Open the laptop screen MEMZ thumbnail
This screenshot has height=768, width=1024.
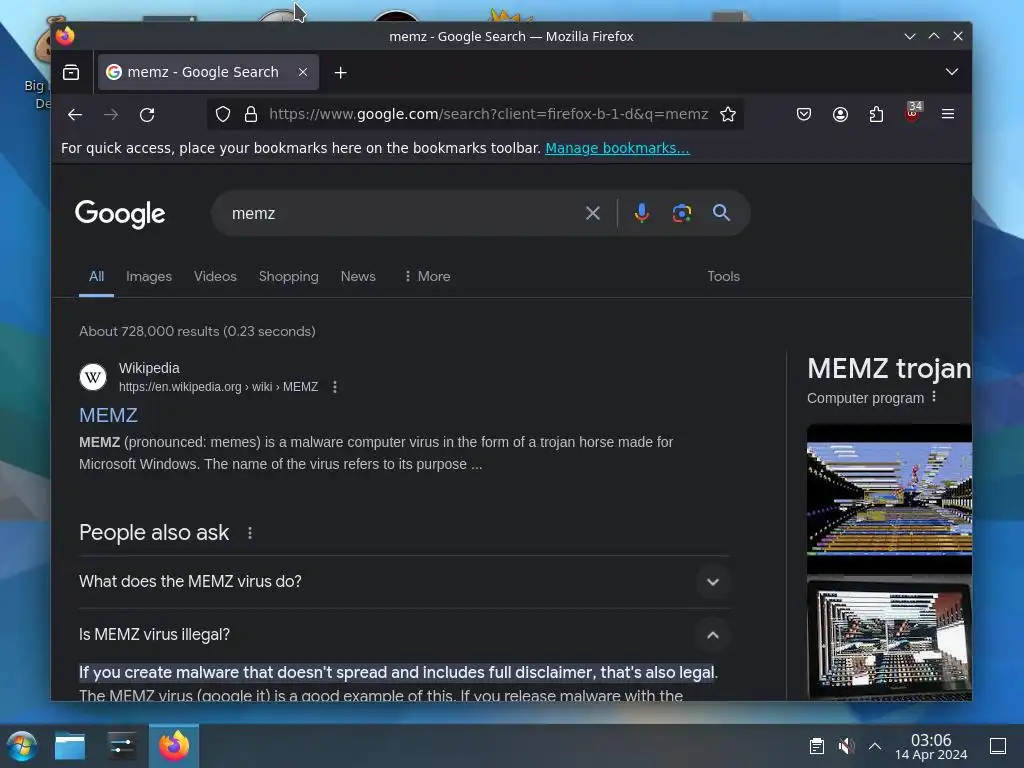pyautogui.click(x=889, y=640)
